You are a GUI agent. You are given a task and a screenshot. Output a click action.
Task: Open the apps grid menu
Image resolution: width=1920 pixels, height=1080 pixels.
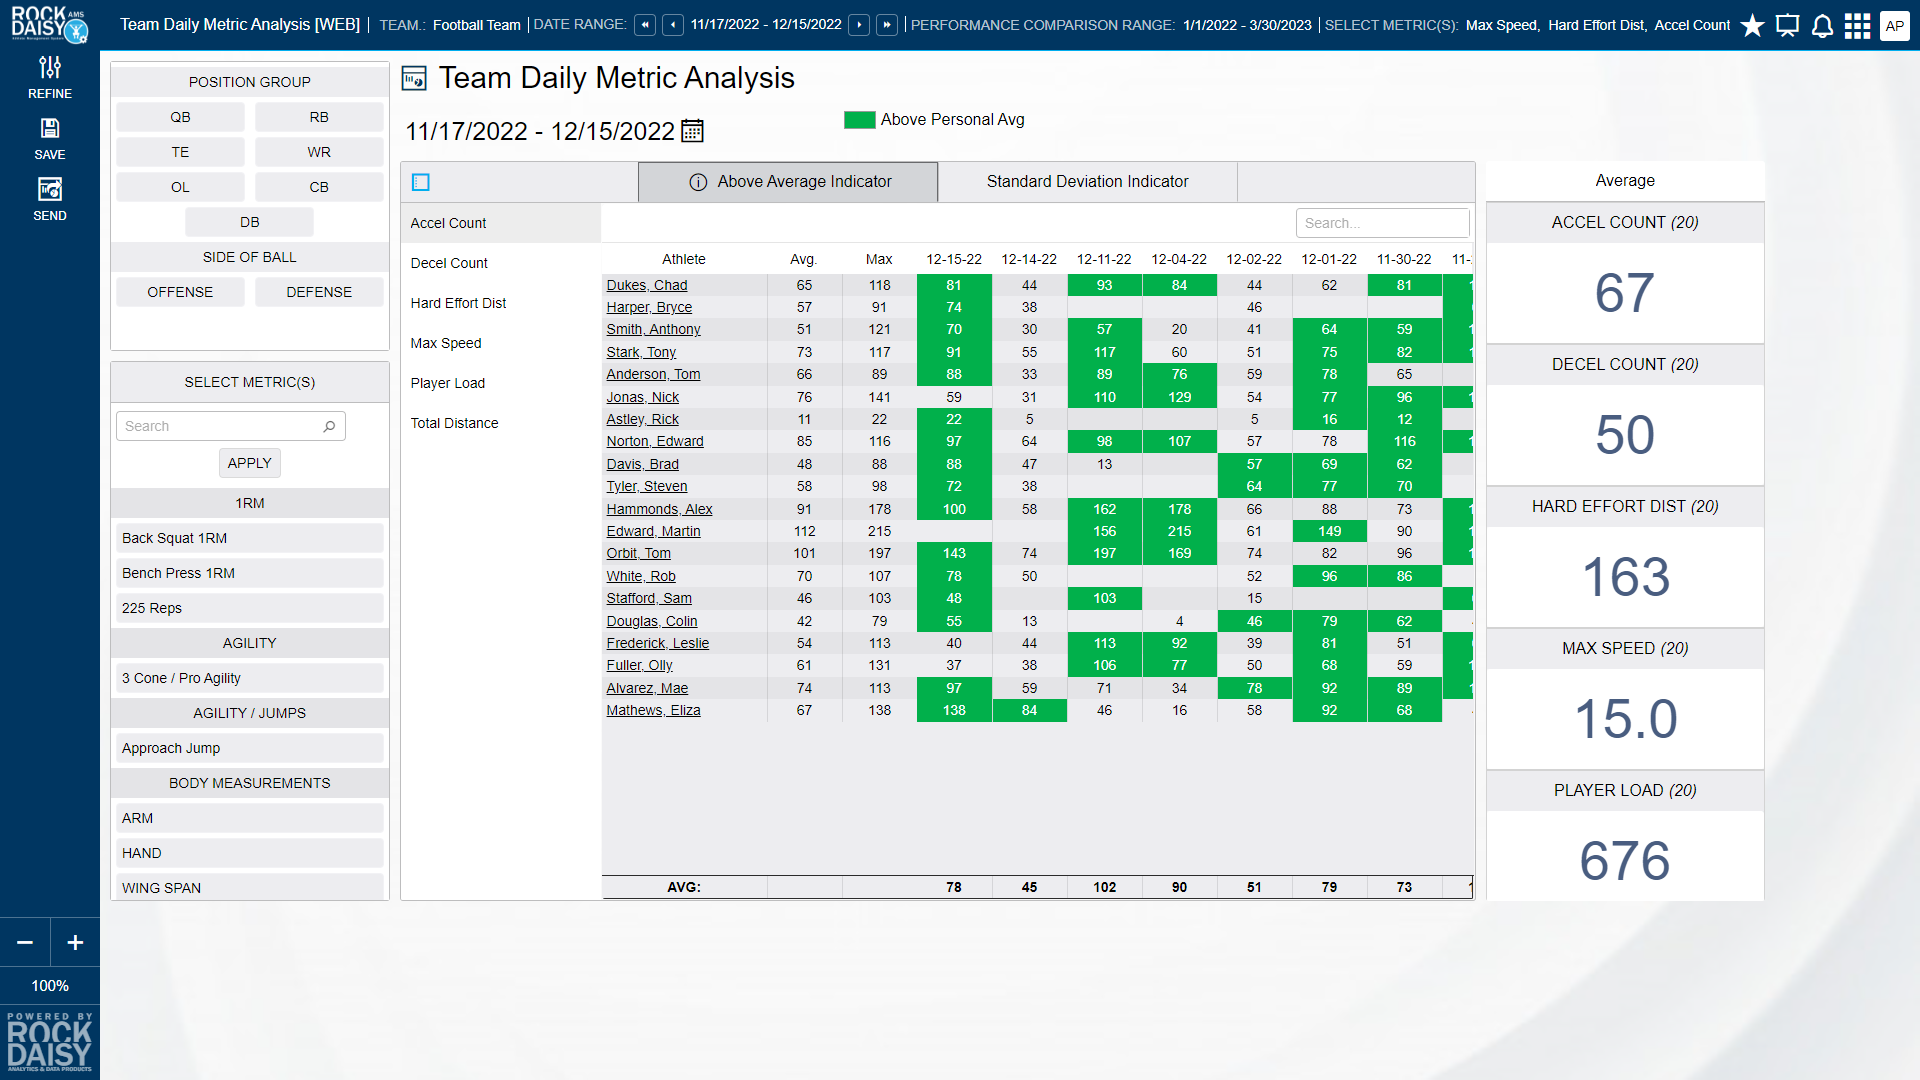(1857, 26)
